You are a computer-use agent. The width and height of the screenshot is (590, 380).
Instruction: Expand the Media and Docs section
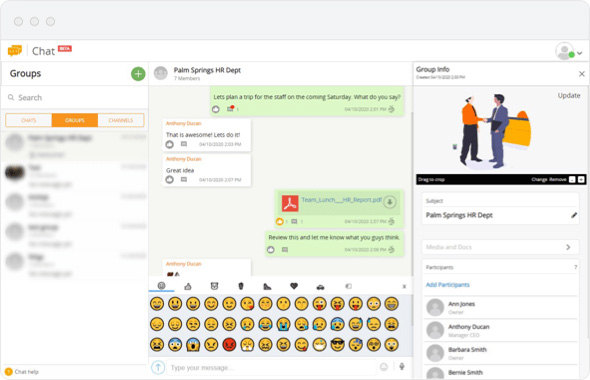[500, 247]
